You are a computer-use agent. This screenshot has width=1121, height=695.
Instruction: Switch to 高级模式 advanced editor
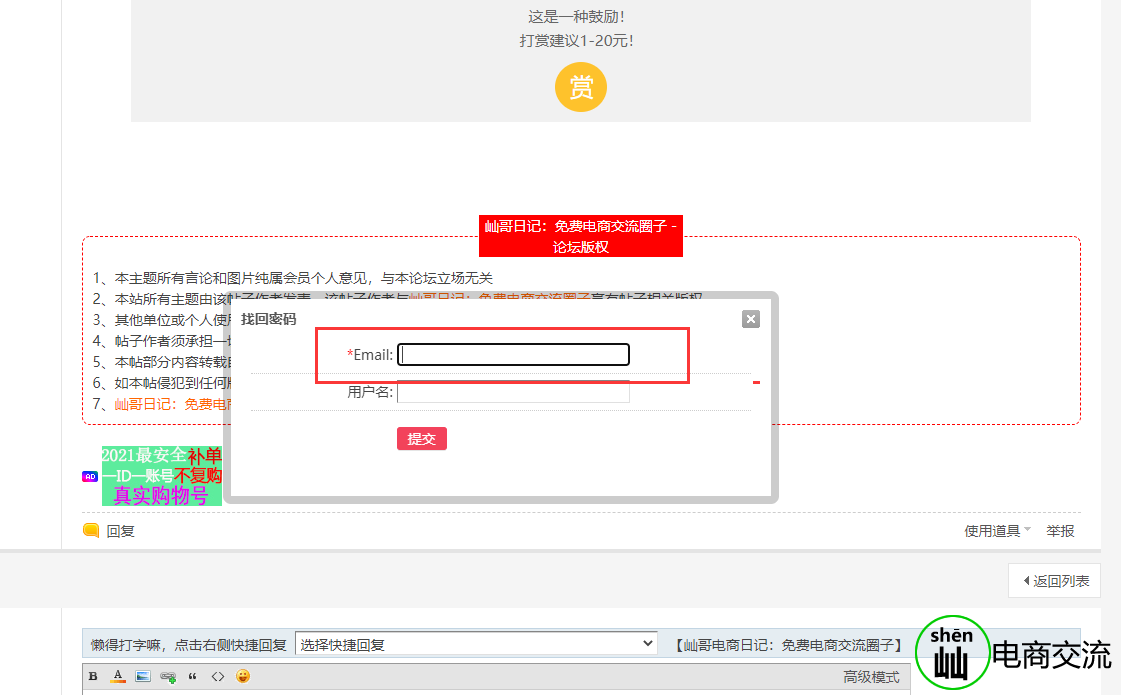871,677
